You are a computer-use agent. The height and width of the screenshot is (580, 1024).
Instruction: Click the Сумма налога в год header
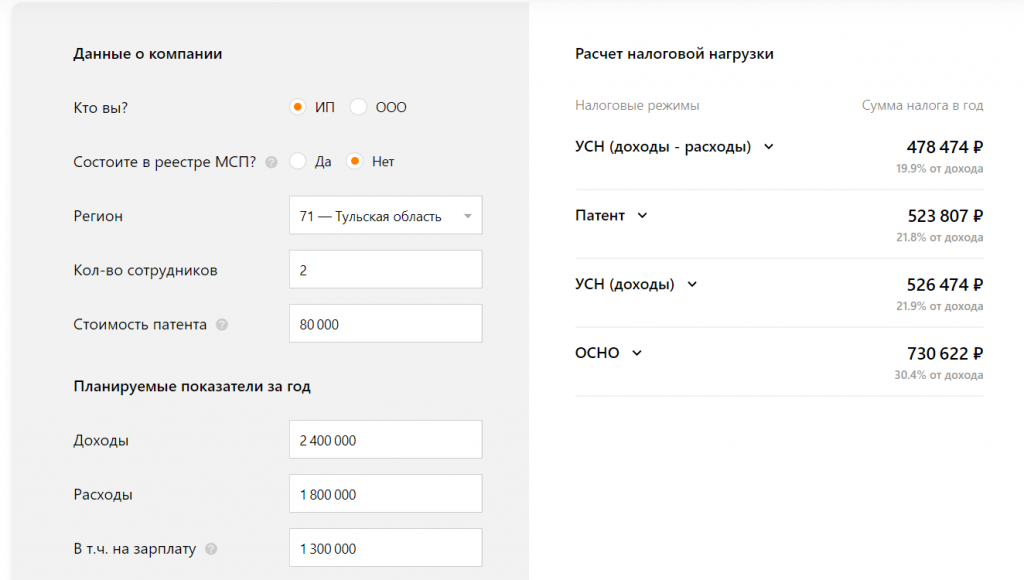click(x=922, y=105)
